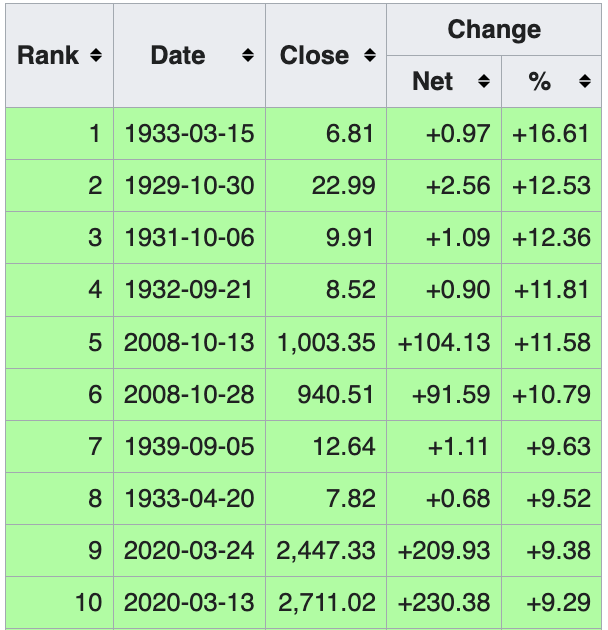Click rank 7 cell
This screenshot has height=630, width=608.
point(59,446)
